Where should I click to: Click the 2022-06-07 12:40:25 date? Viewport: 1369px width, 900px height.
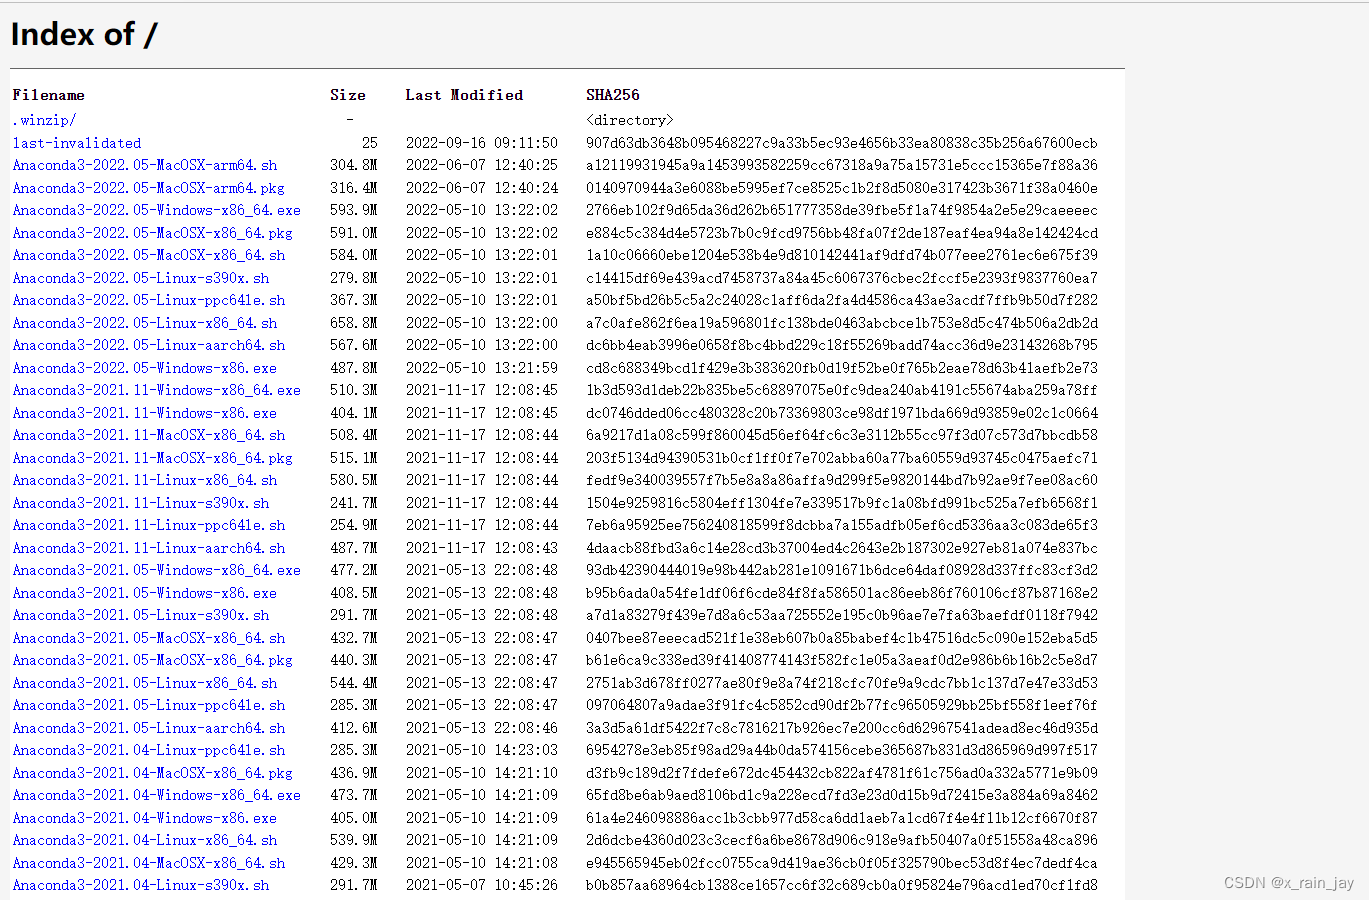tap(482, 165)
